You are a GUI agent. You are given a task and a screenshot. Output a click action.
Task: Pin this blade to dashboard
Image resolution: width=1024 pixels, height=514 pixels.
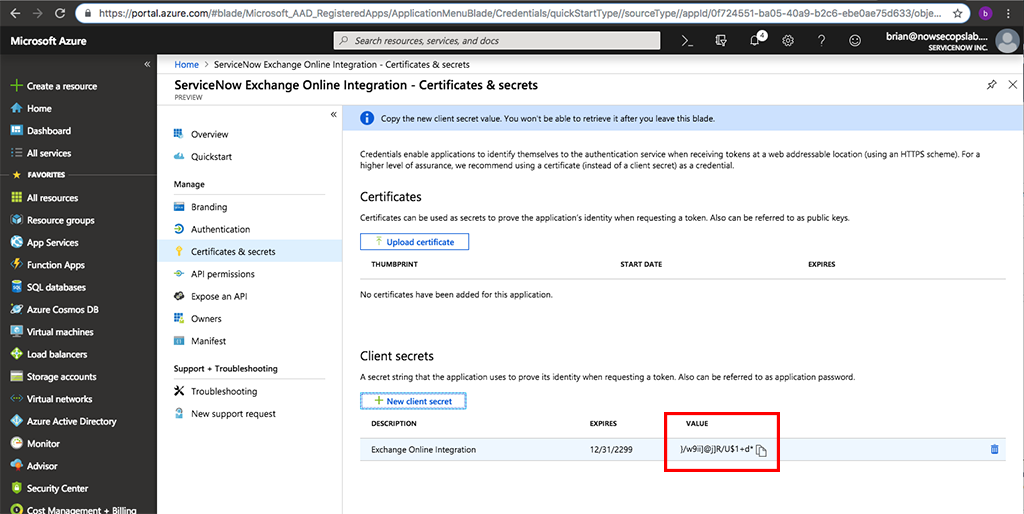pos(991,85)
